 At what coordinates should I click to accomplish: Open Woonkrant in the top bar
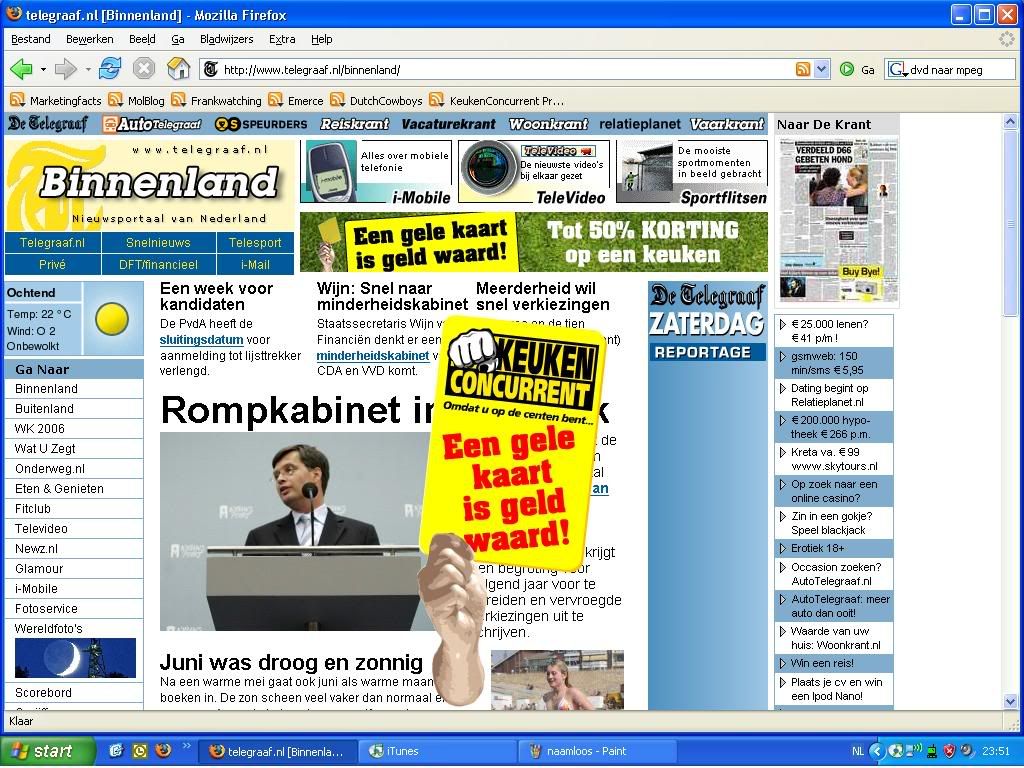tap(548, 123)
